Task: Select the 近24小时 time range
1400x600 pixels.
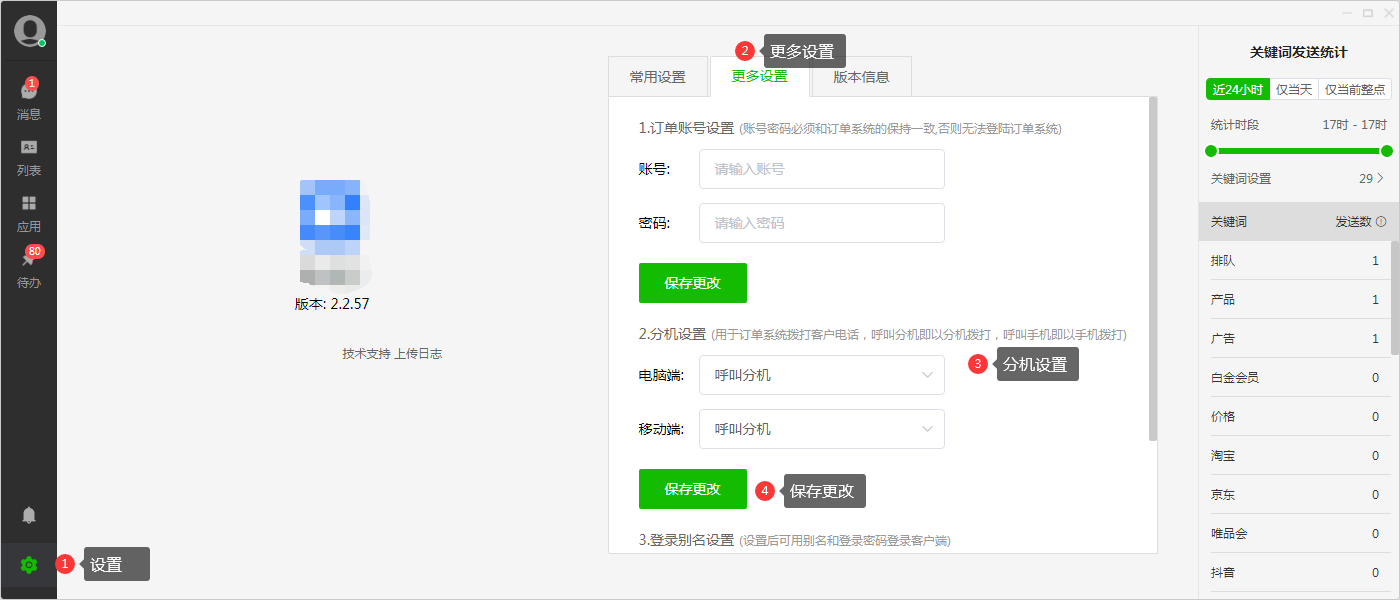Action: pyautogui.click(x=1237, y=89)
